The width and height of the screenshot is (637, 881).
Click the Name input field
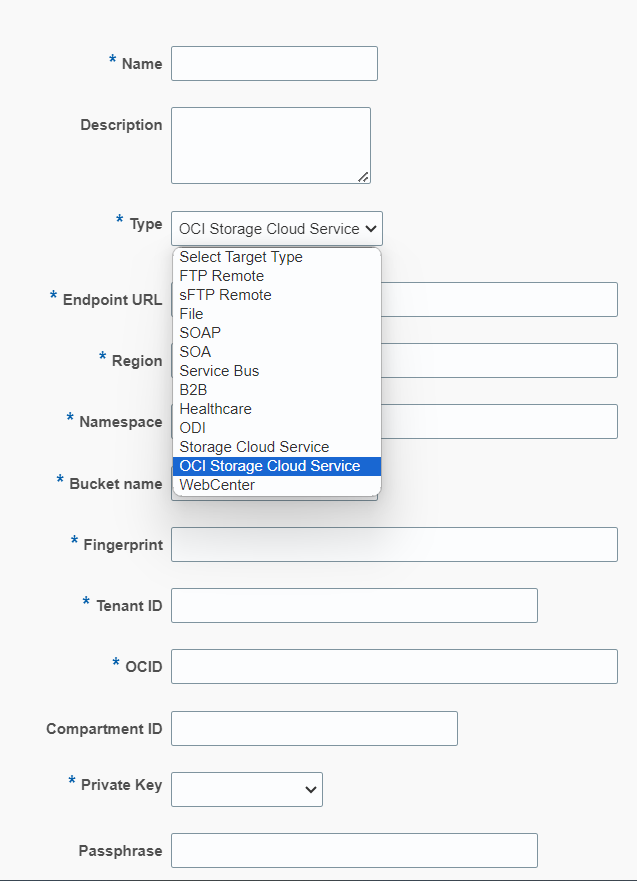tap(274, 63)
